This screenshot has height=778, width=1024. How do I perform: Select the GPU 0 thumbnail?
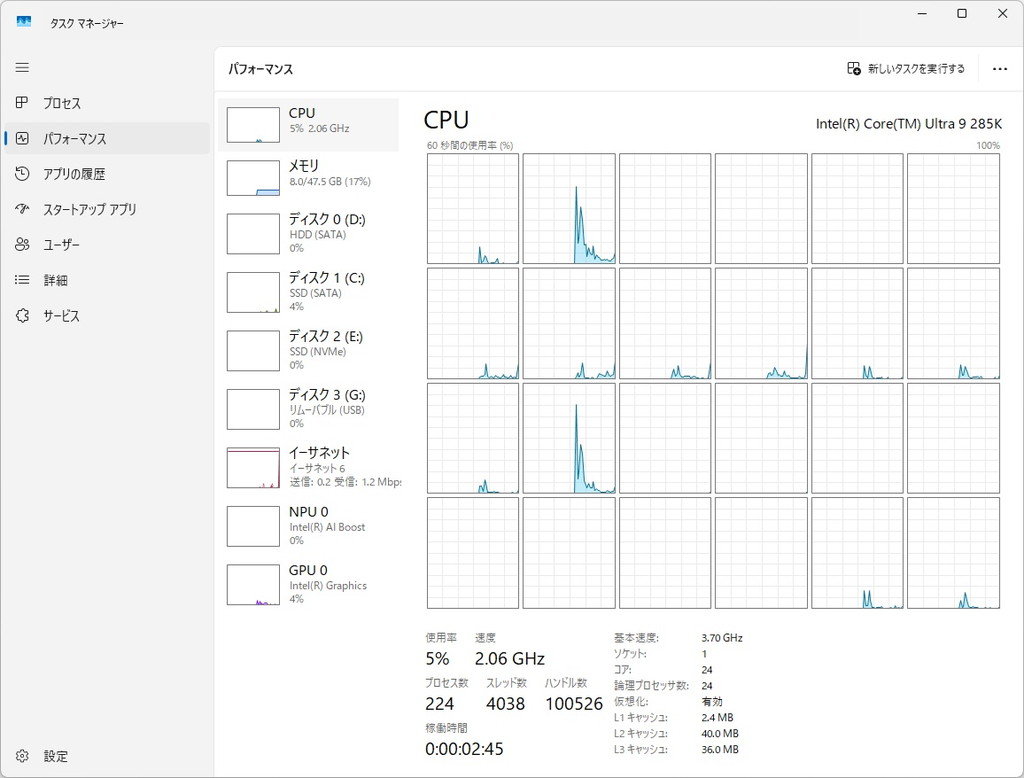253,585
